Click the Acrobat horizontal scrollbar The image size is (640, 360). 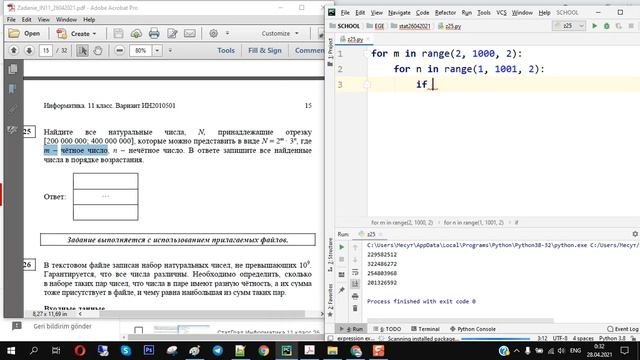click(x=202, y=314)
